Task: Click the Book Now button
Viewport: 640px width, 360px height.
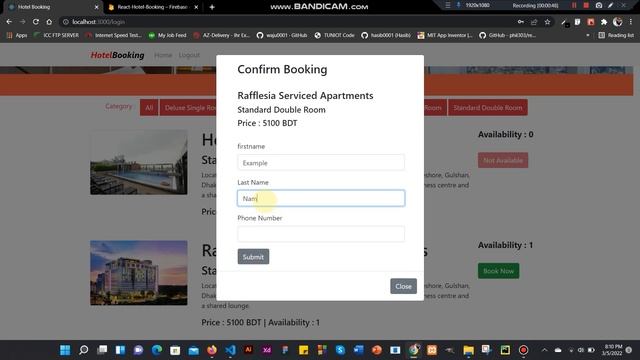Action: click(498, 271)
